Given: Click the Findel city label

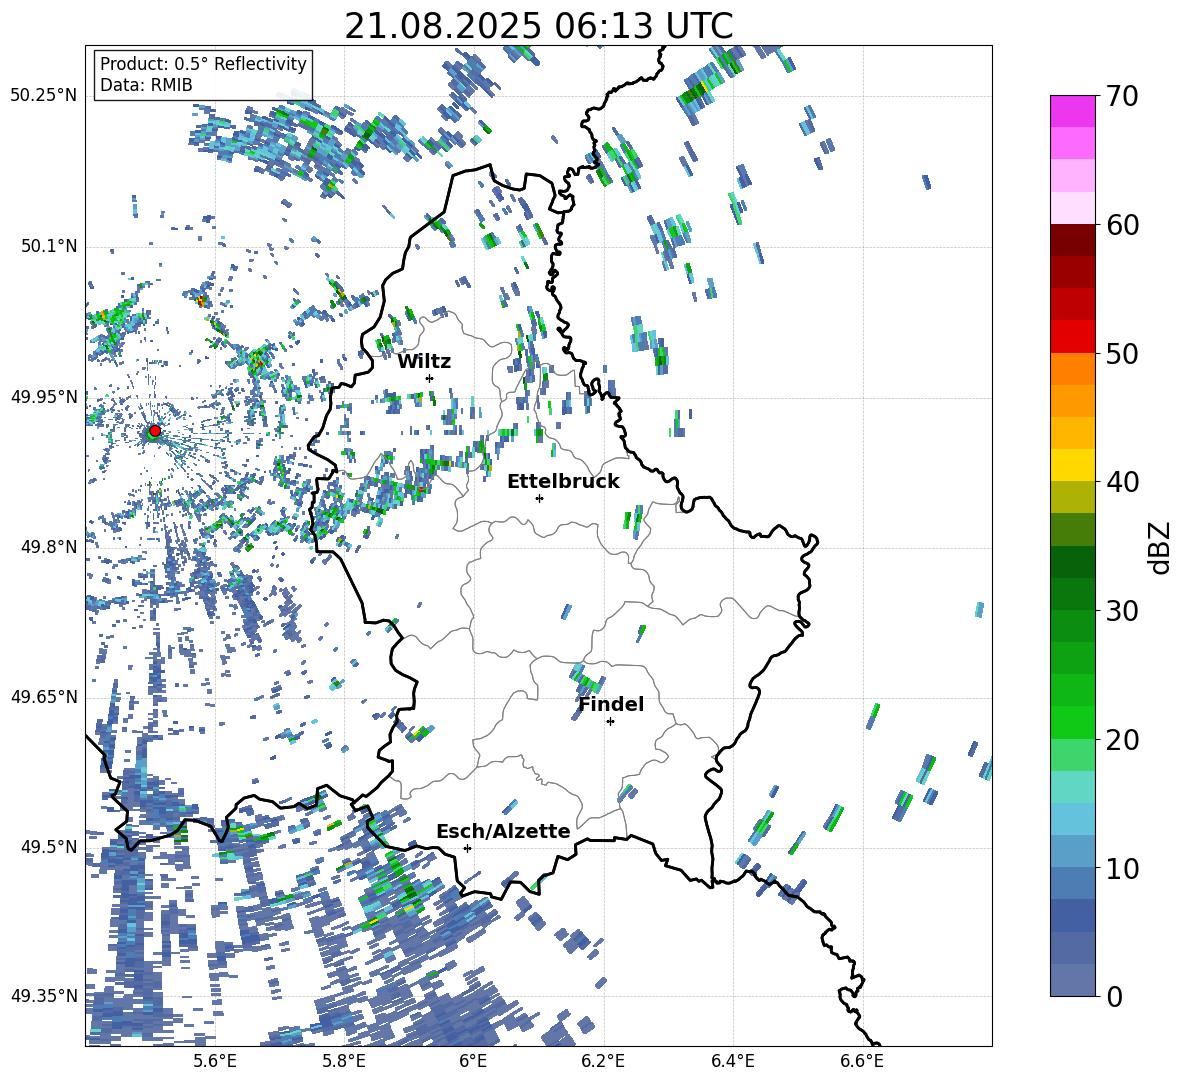Looking at the screenshot, I should (x=611, y=704).
